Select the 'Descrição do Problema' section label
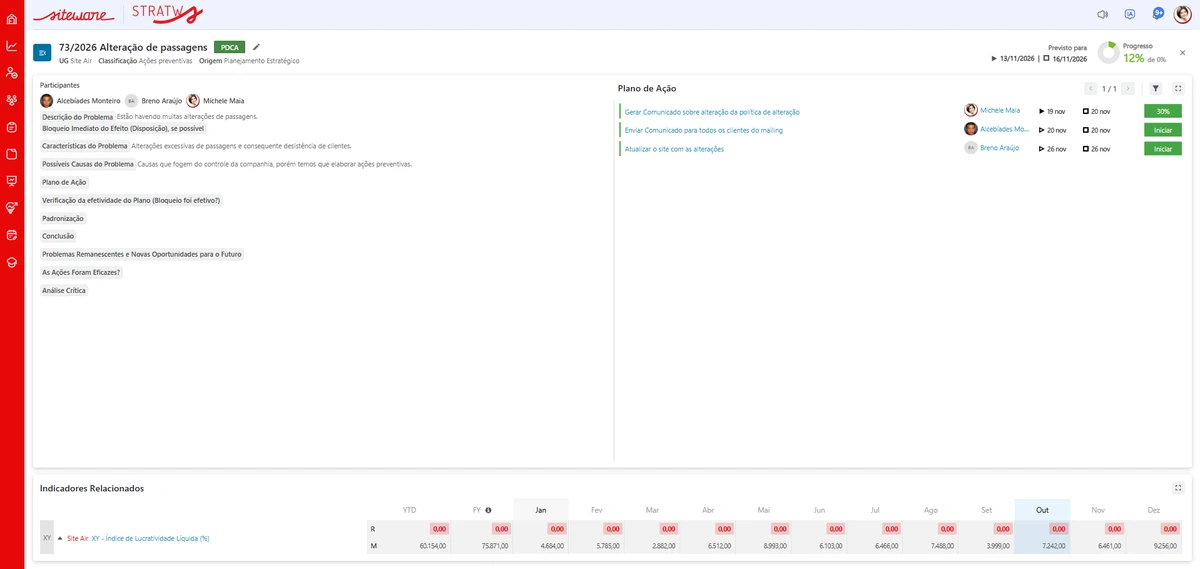Screen dimensions: 1200x569 pyautogui.click(x=77, y=117)
